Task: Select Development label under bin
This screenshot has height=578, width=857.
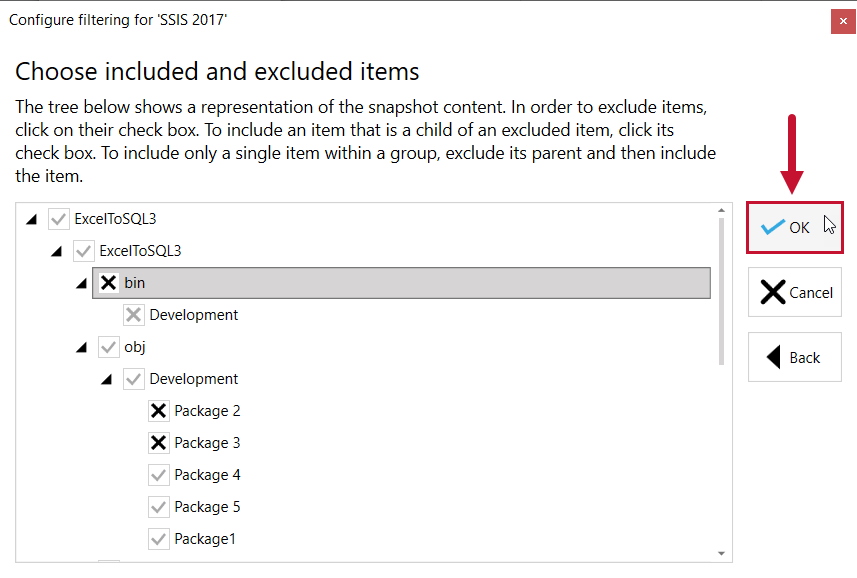Action: point(193,315)
